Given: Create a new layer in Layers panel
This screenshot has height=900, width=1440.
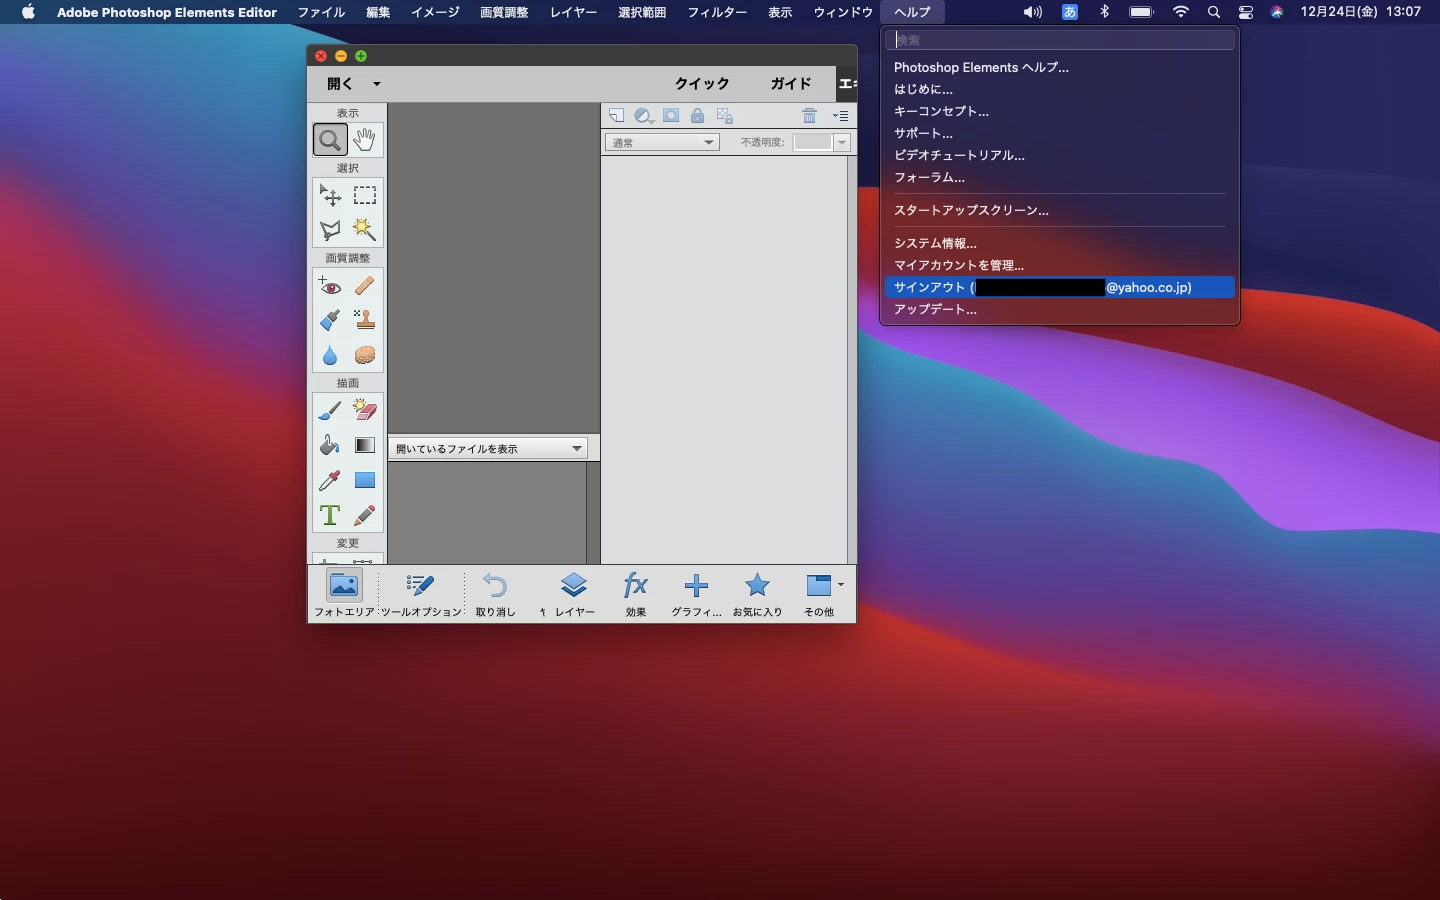Looking at the screenshot, I should click(x=617, y=116).
